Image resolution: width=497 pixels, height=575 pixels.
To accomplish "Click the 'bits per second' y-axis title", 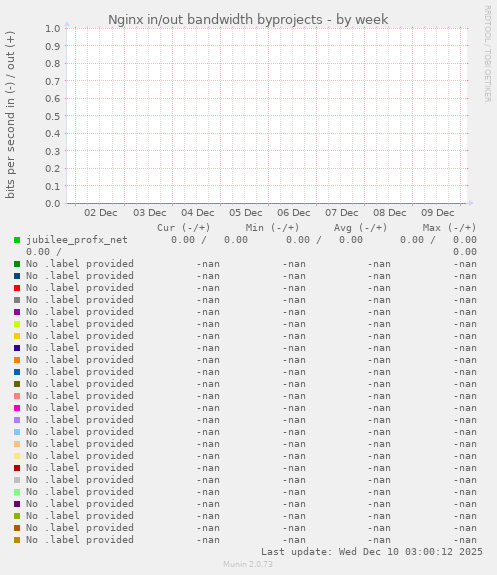I will (x=11, y=115).
